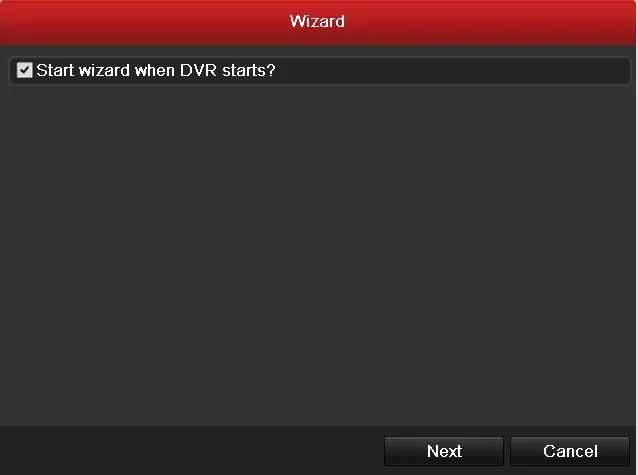The width and height of the screenshot is (638, 475).
Task: Toggle the checkmark icon beside Start wizard
Action: tap(24, 70)
